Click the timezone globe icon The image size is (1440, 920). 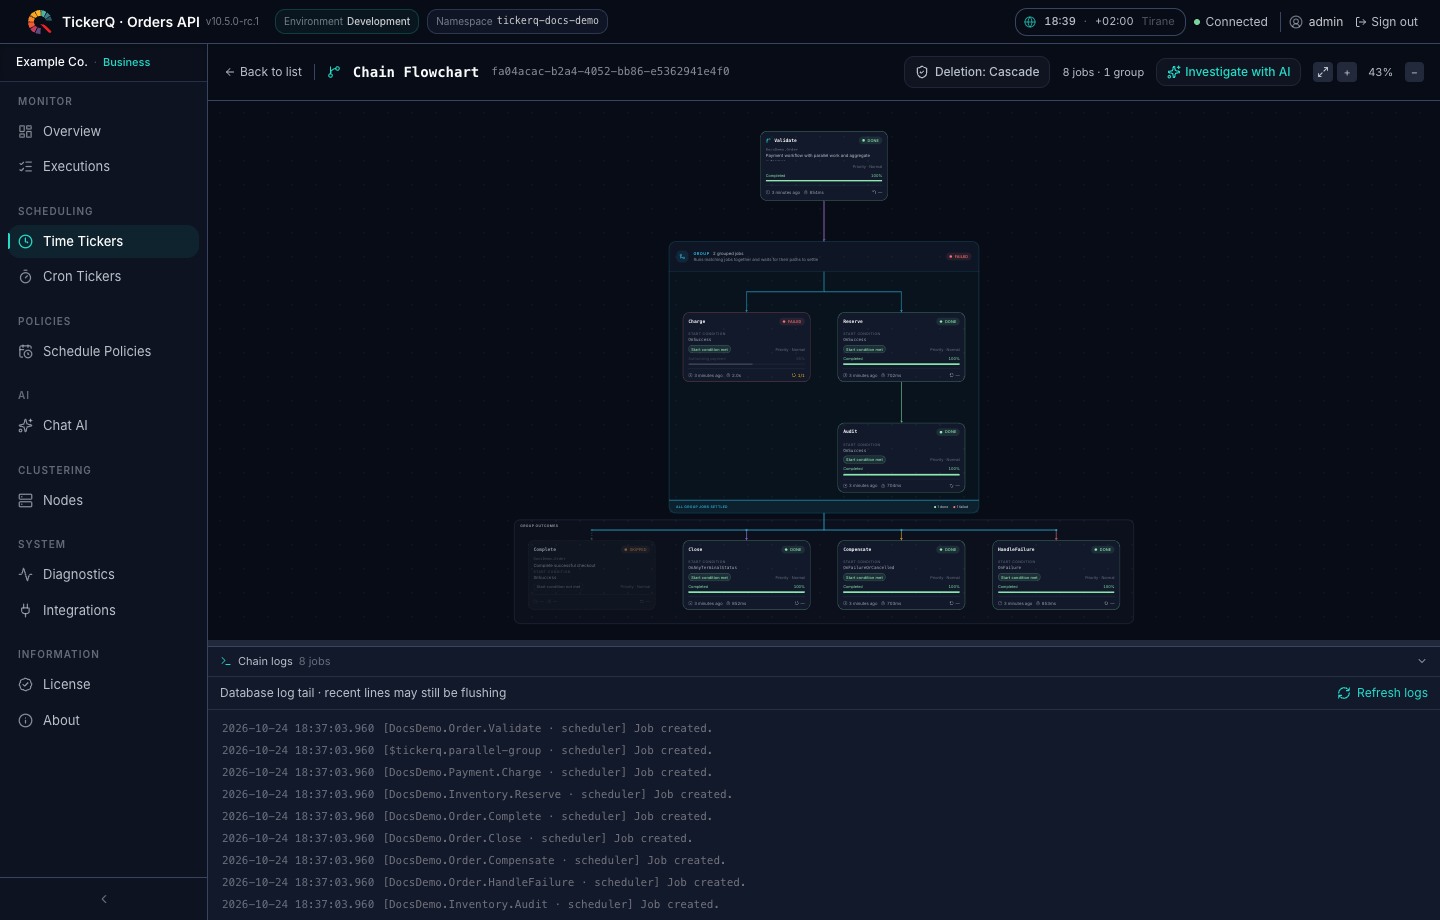coord(1030,22)
